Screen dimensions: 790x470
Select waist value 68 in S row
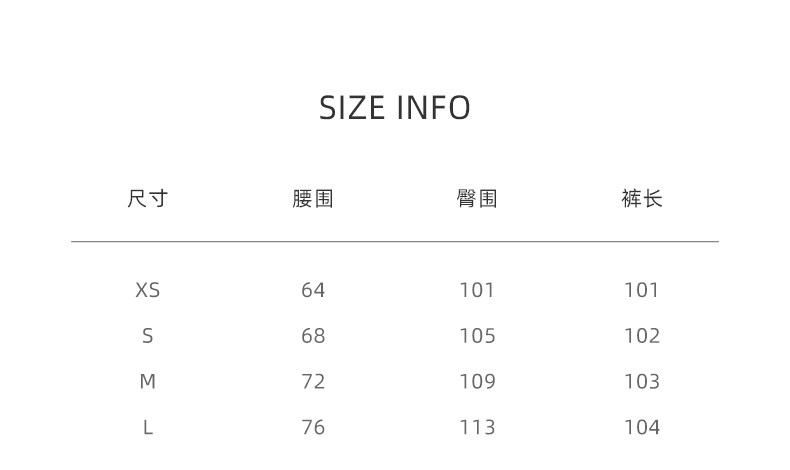313,336
